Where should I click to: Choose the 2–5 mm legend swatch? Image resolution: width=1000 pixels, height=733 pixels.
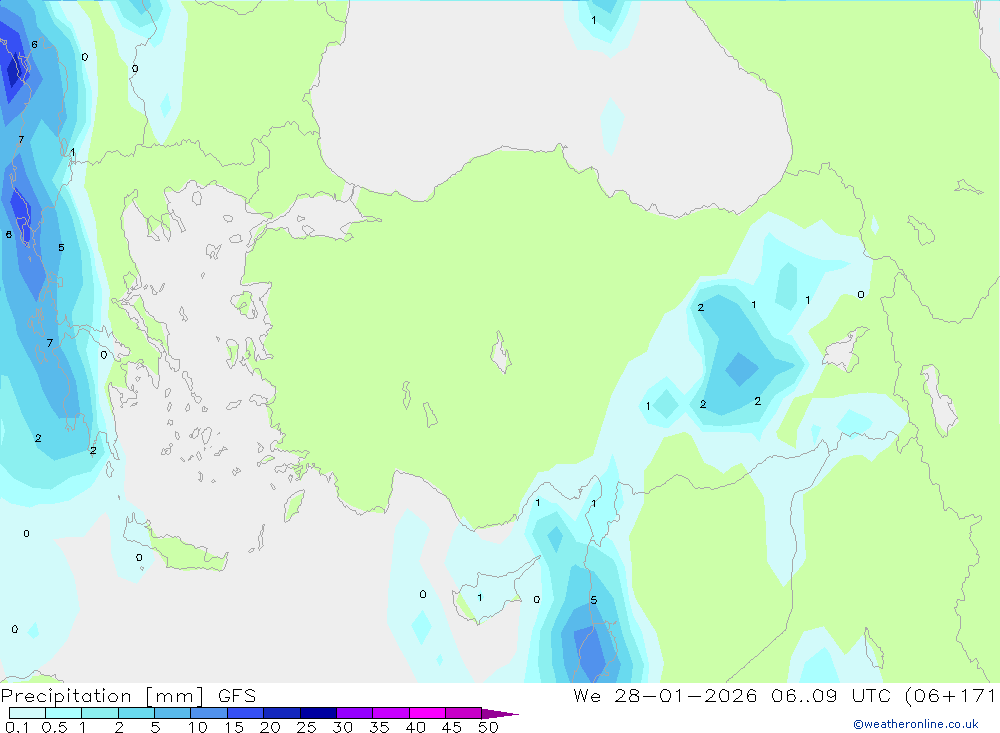pyautogui.click(x=136, y=713)
